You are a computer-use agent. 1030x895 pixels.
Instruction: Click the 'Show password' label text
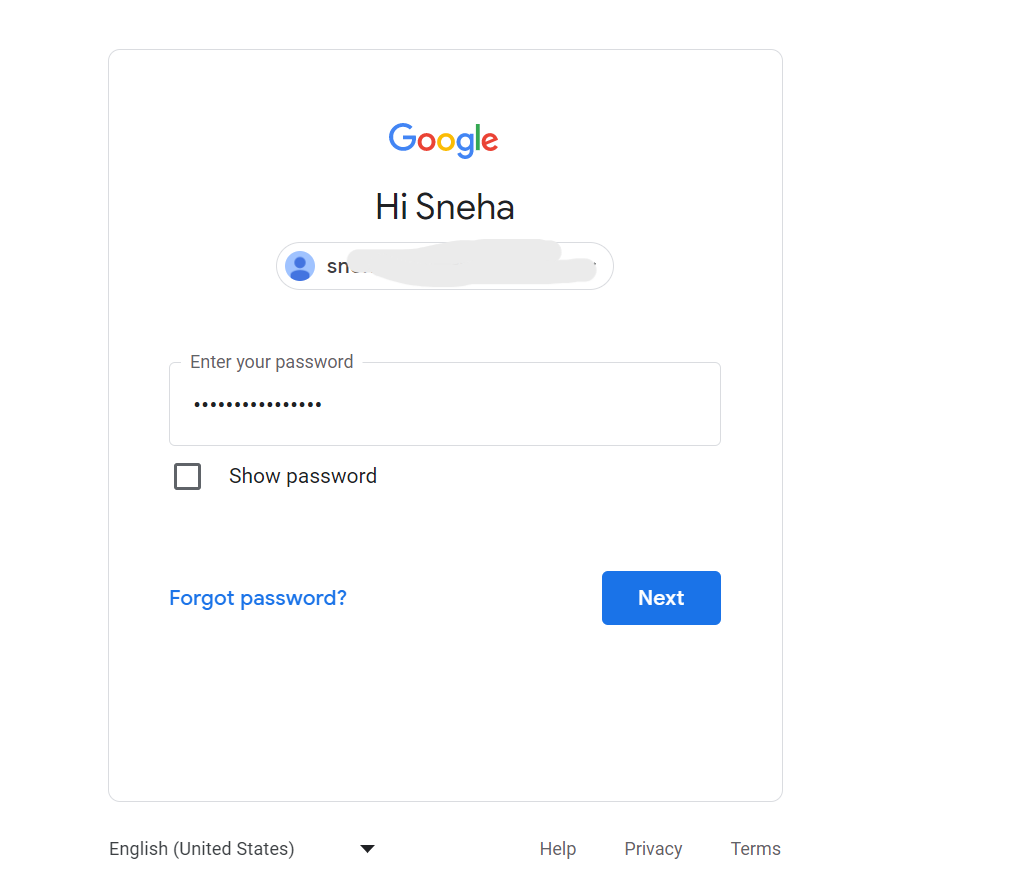coord(302,476)
